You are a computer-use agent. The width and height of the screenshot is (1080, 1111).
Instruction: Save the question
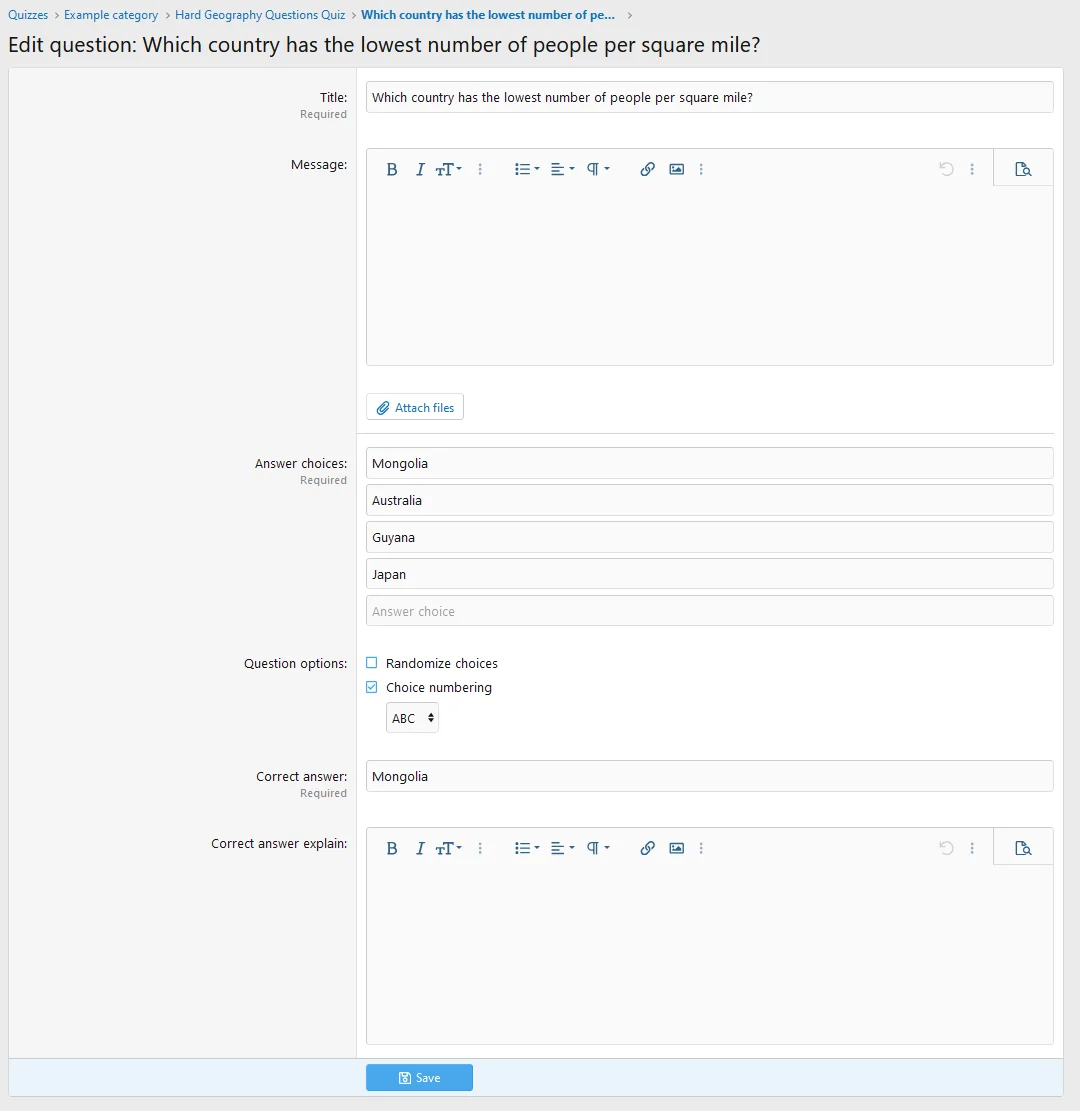pos(419,1078)
